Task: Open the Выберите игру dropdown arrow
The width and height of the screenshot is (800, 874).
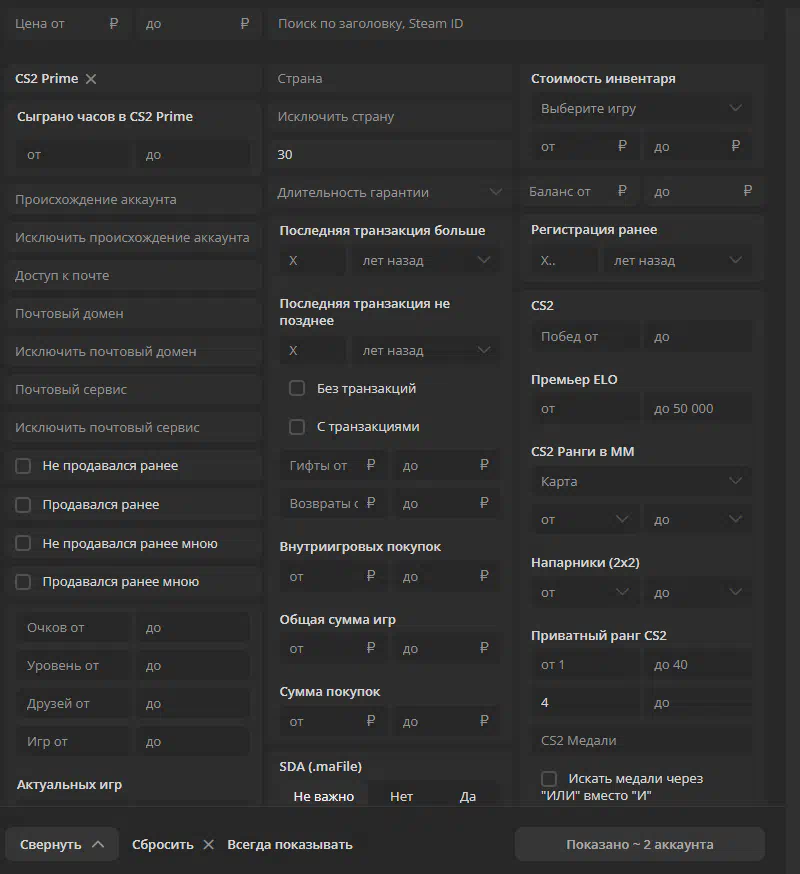Action: click(736, 108)
